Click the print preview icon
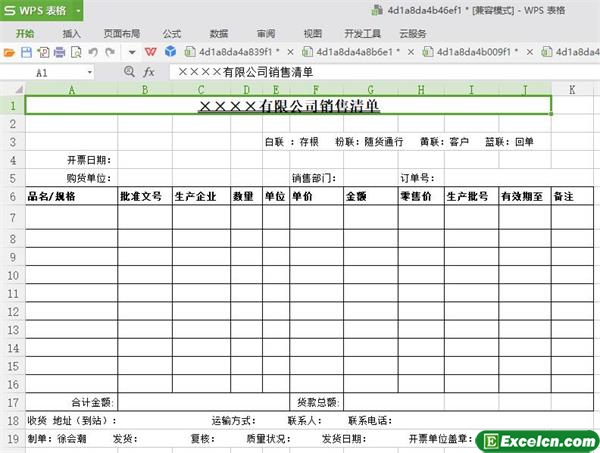 tap(76, 52)
